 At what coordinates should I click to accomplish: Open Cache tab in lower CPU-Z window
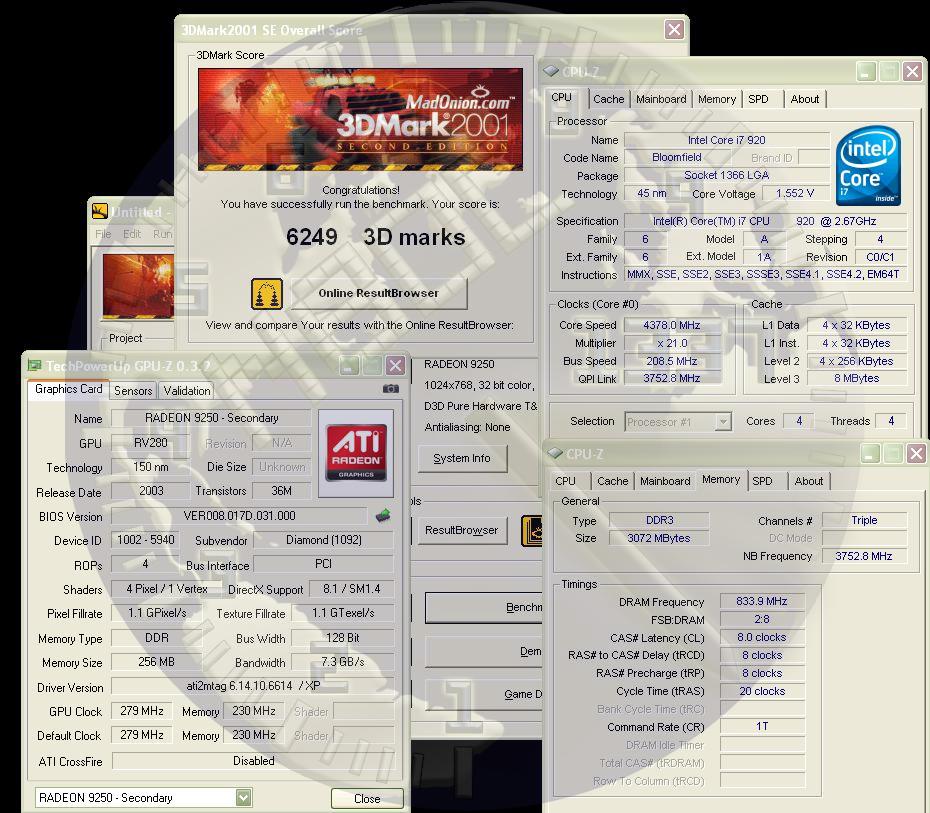(612, 481)
